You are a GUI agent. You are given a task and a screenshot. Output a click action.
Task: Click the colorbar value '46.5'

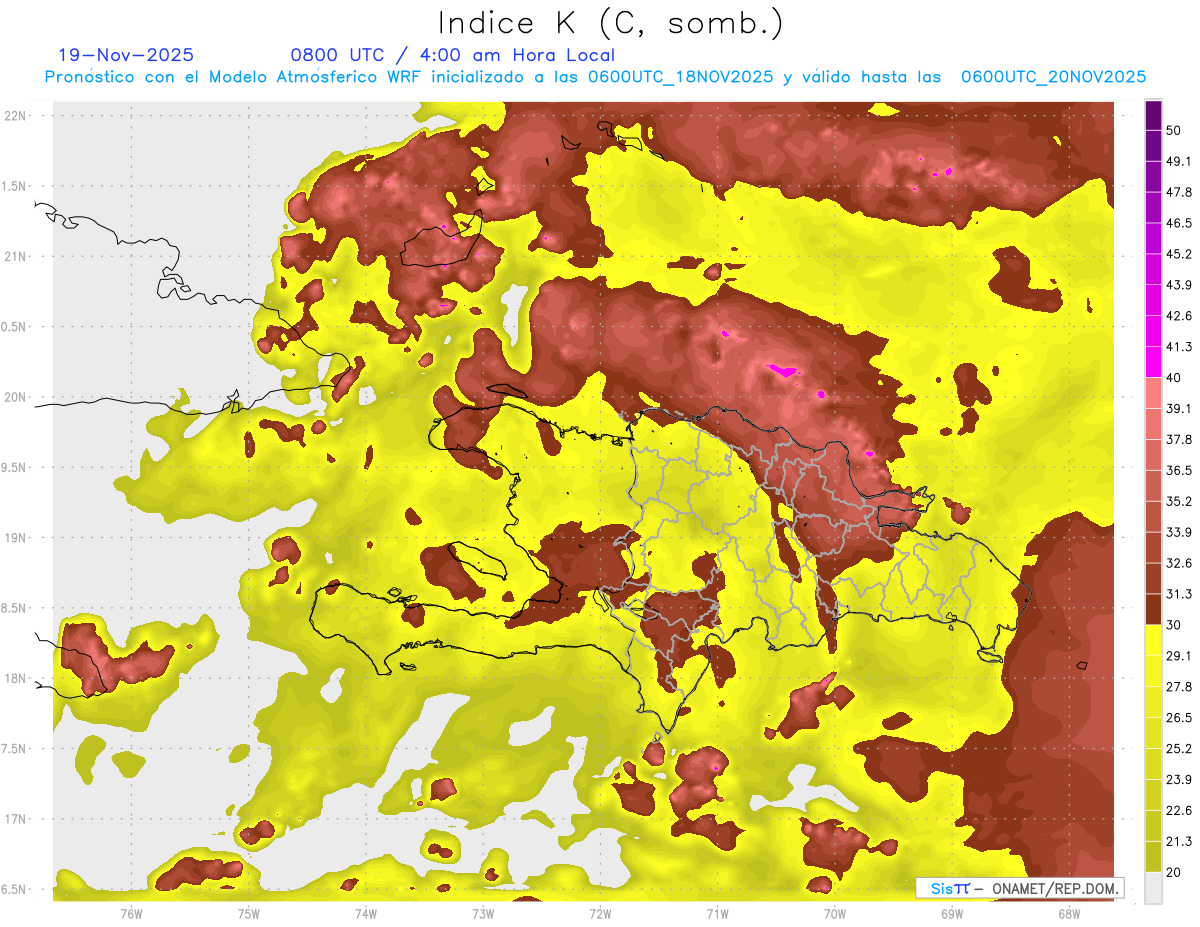[x=1178, y=223]
